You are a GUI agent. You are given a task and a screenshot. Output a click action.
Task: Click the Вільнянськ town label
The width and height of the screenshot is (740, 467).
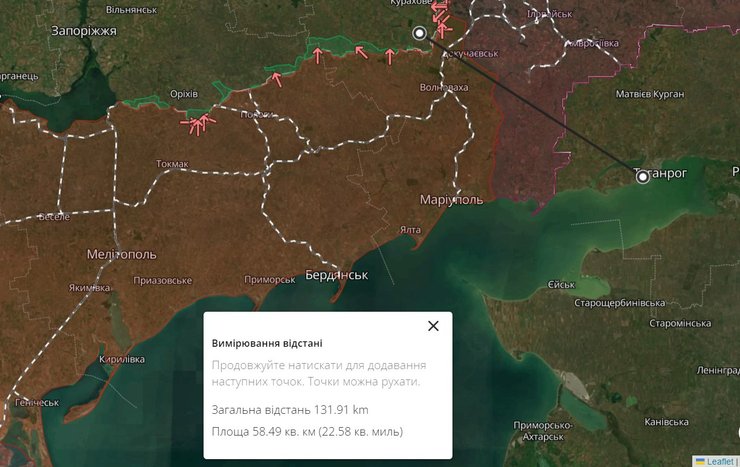click(131, 9)
